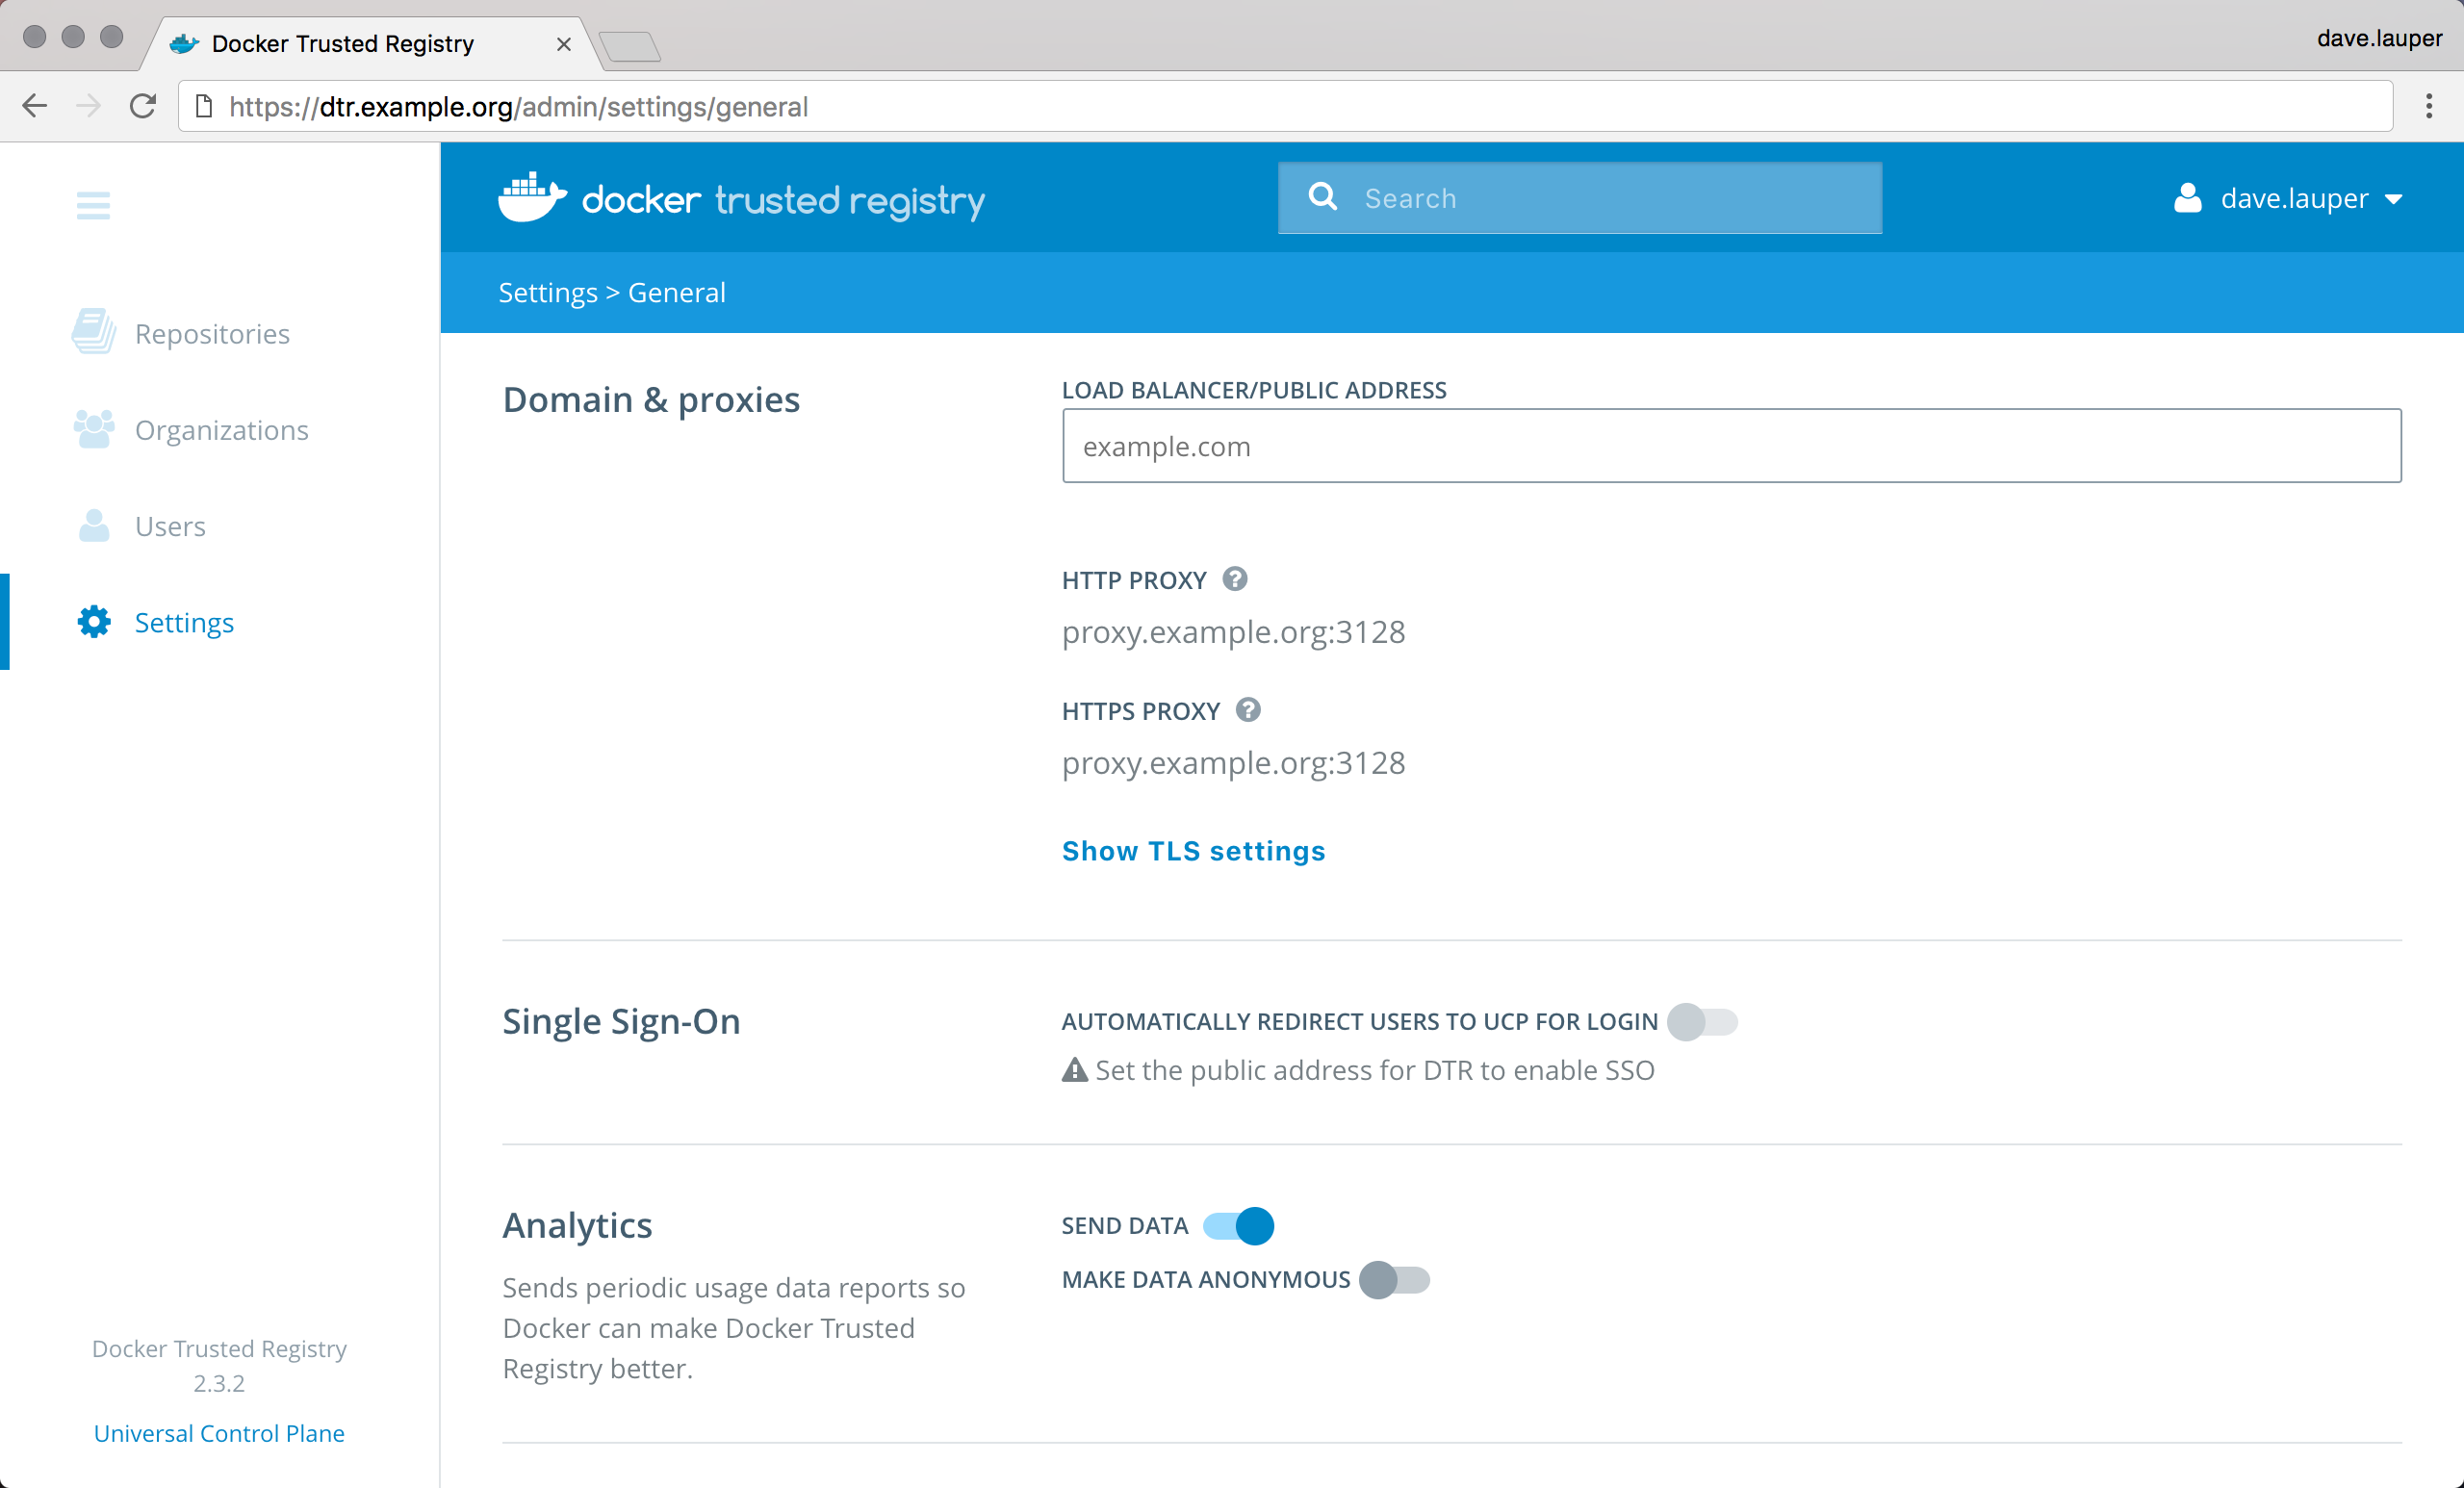Open the browser three-dot menu
The height and width of the screenshot is (1488, 2464).
[2429, 106]
